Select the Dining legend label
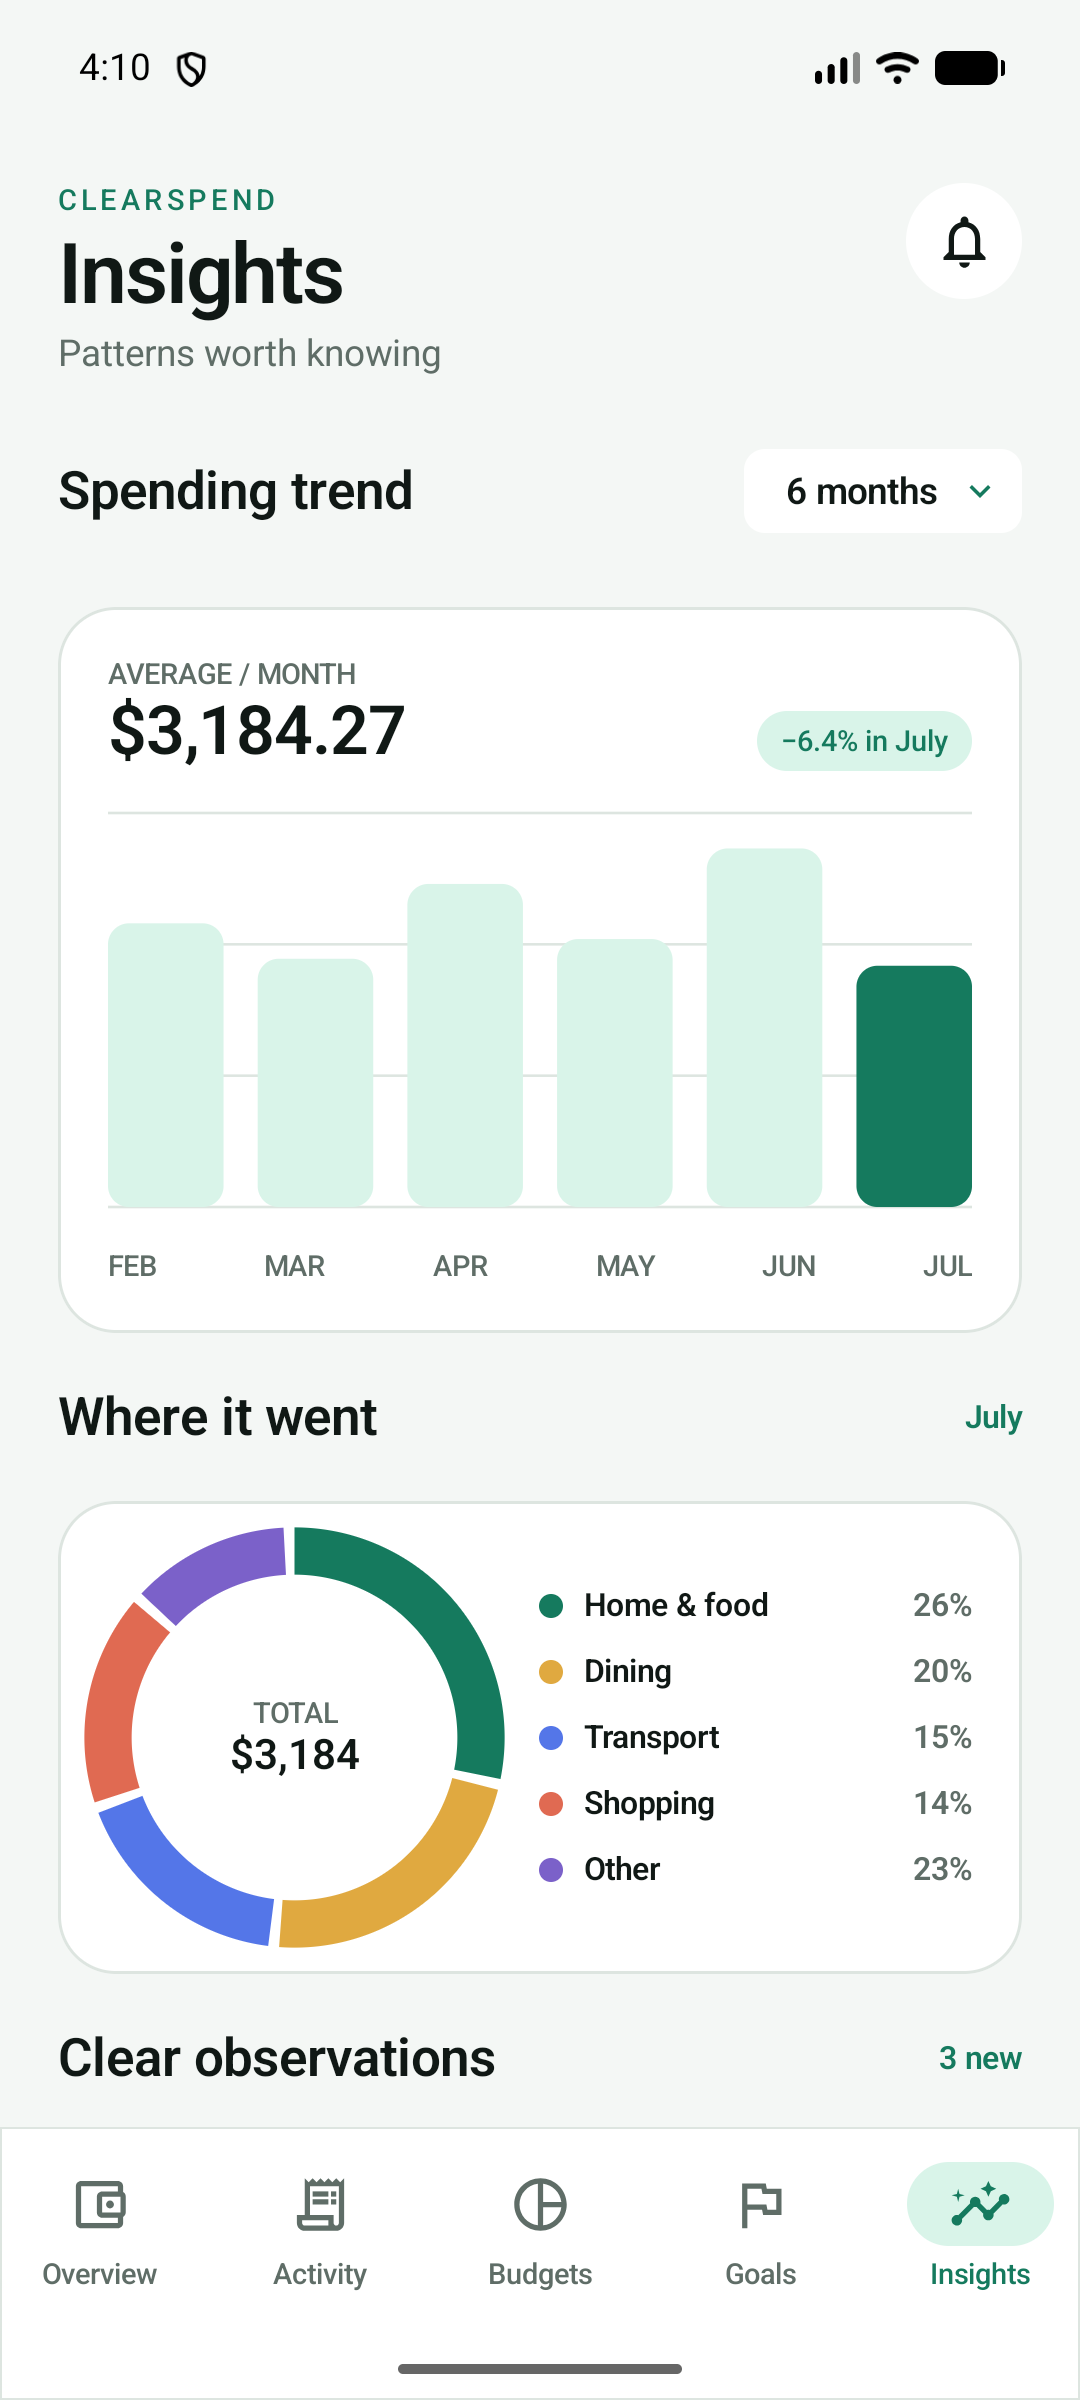The width and height of the screenshot is (1080, 2400). (x=628, y=1671)
